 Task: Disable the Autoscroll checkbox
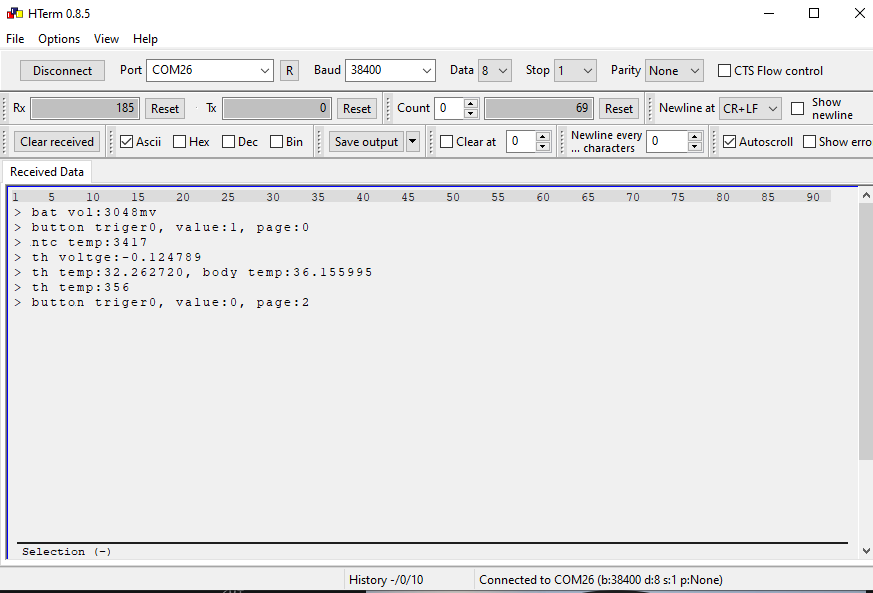[x=729, y=142]
